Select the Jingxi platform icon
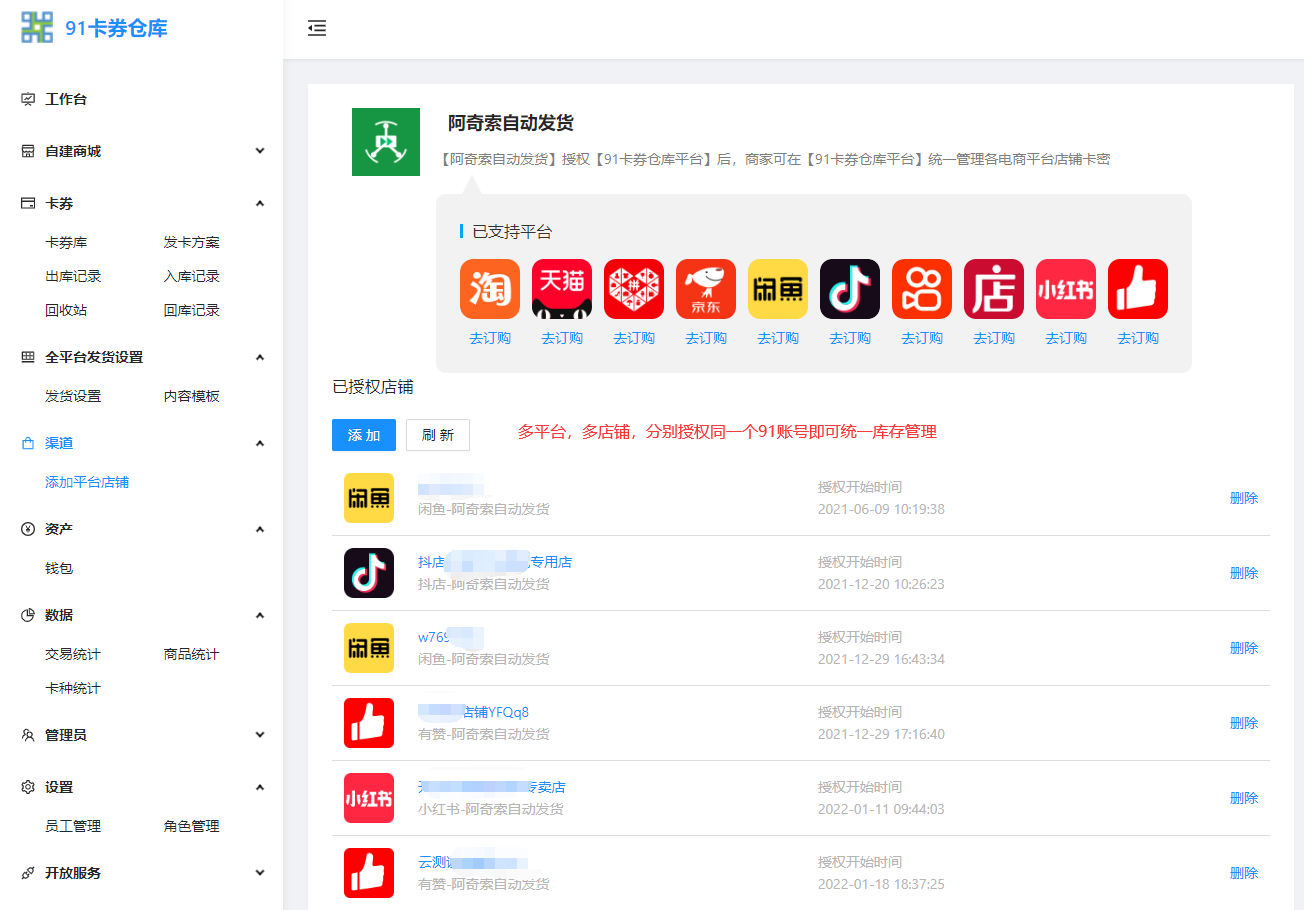The width and height of the screenshot is (1304, 910). 705,288
